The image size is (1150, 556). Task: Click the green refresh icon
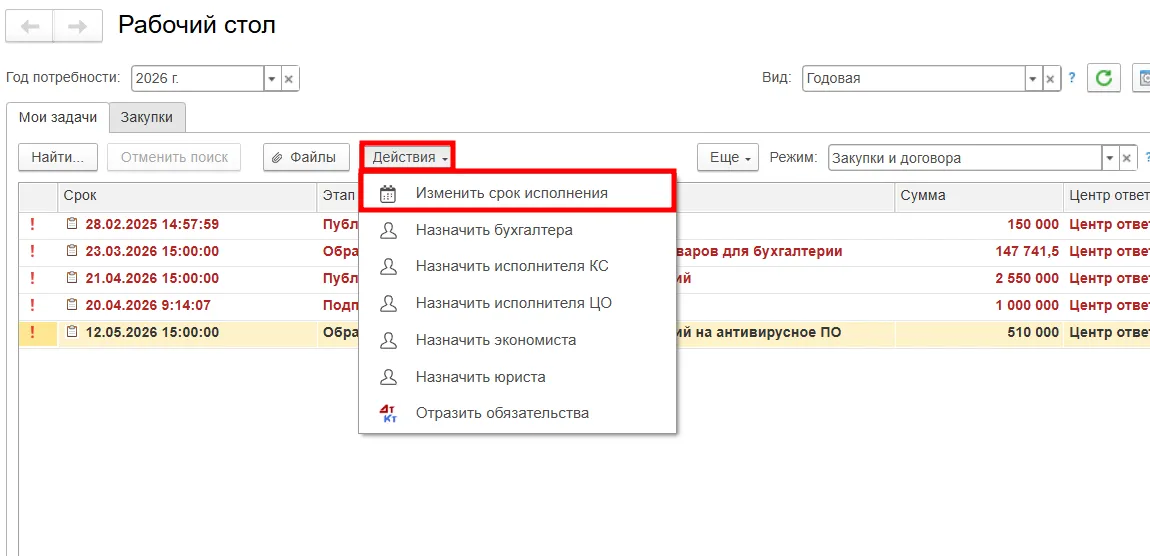pyautogui.click(x=1104, y=78)
